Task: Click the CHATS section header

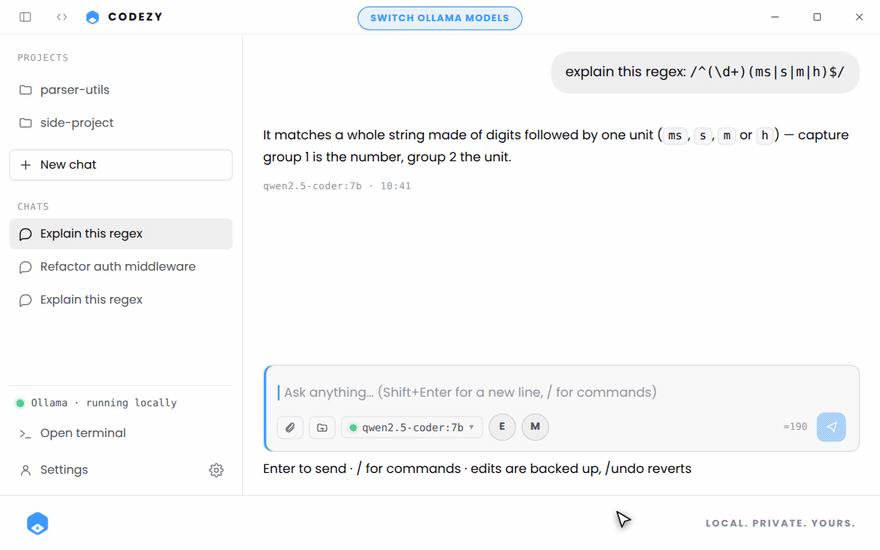Action: tap(33, 207)
